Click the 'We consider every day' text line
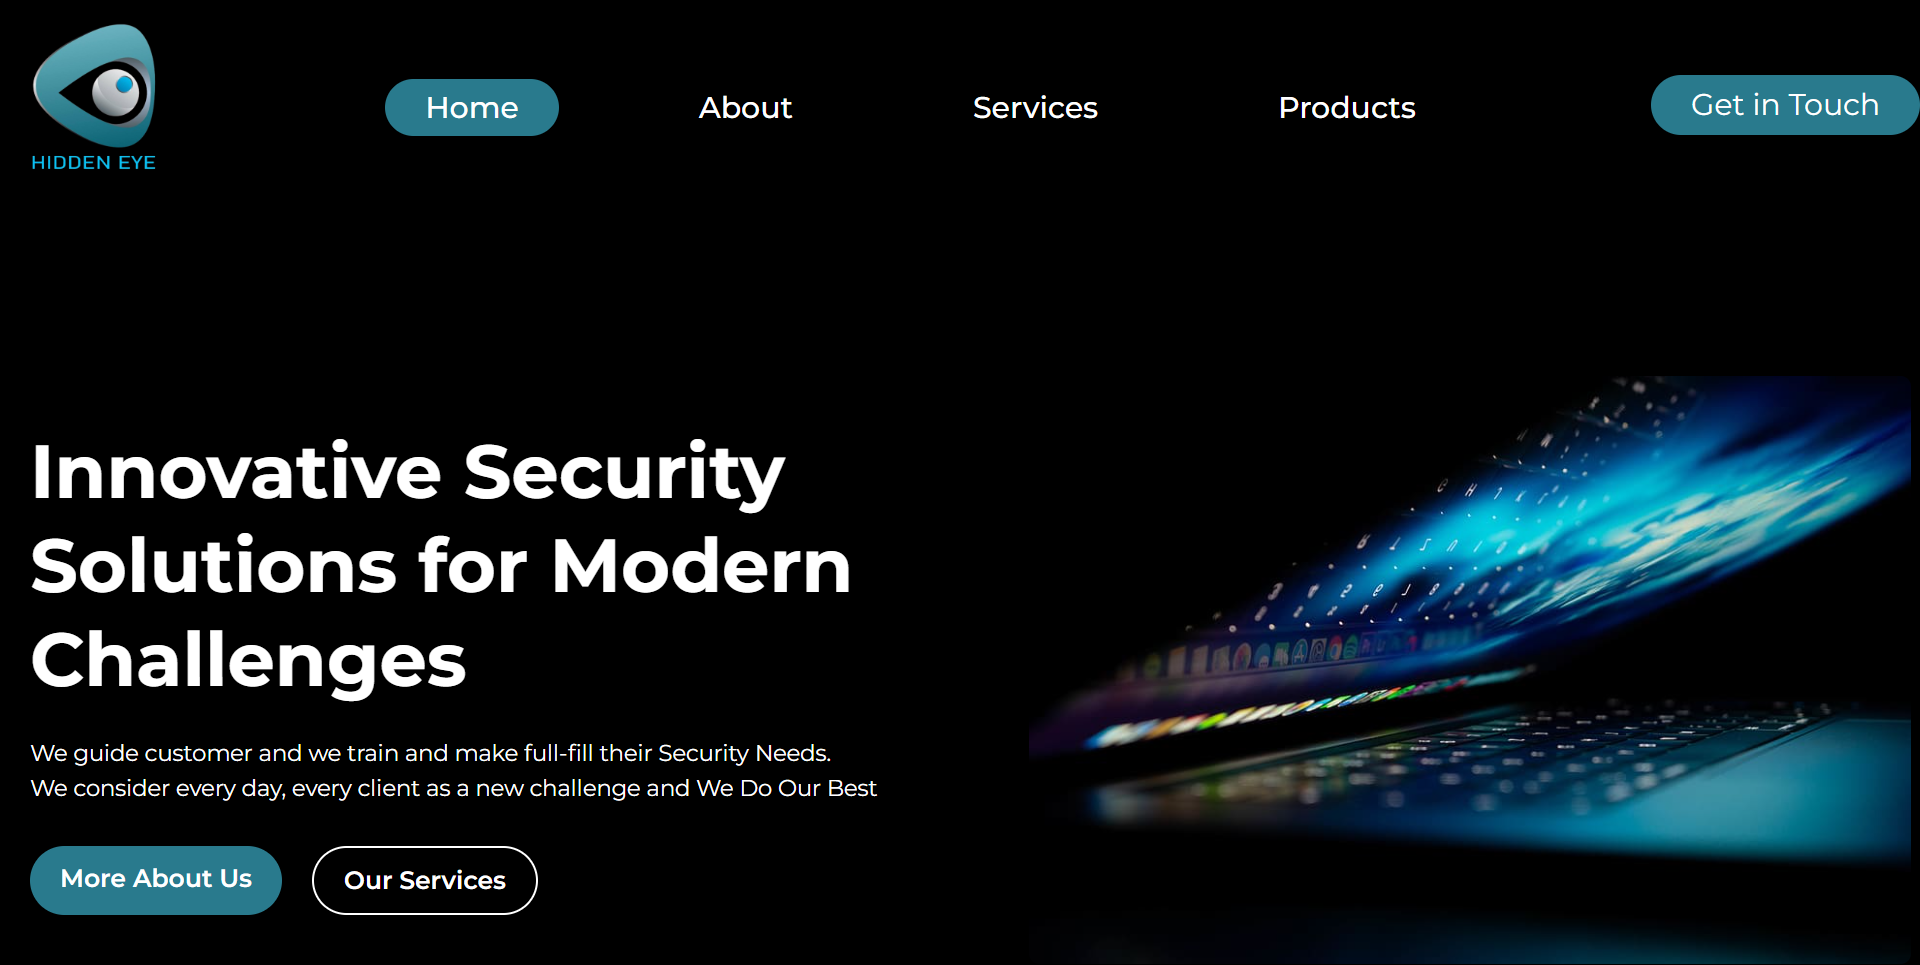The width and height of the screenshot is (1920, 965). pyautogui.click(x=453, y=788)
